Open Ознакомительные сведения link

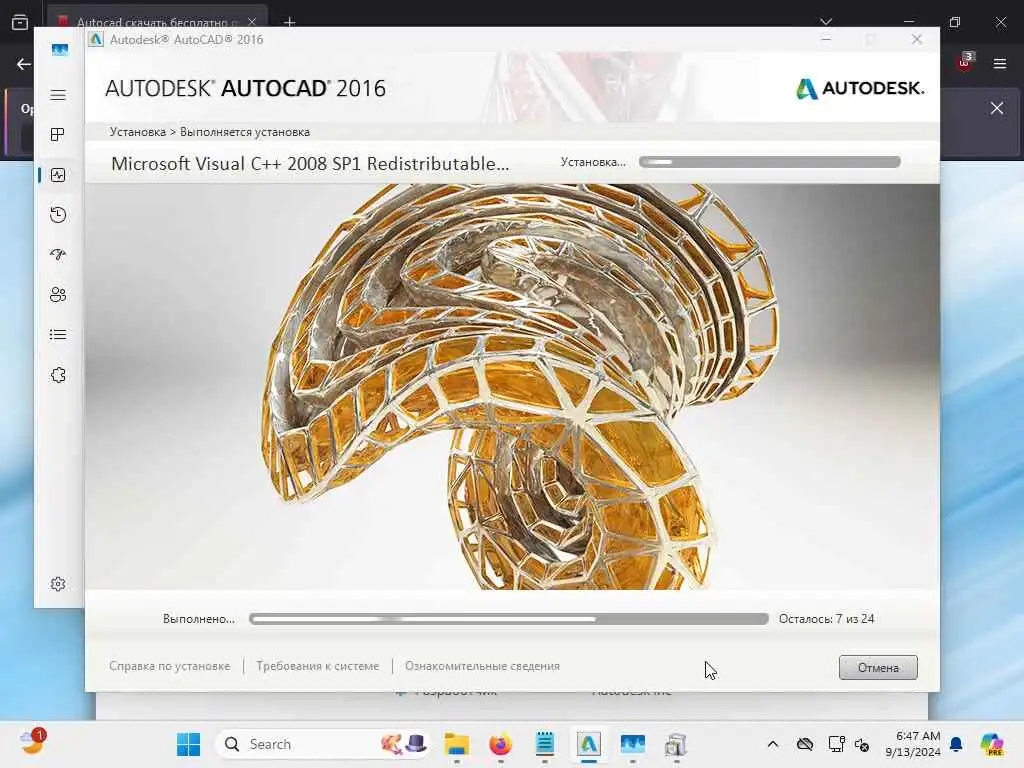click(482, 666)
